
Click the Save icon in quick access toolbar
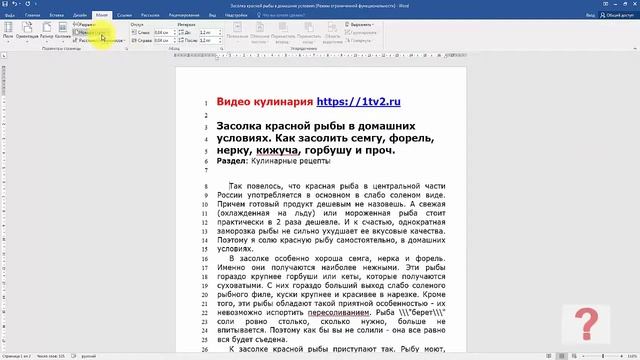click(5, 4)
